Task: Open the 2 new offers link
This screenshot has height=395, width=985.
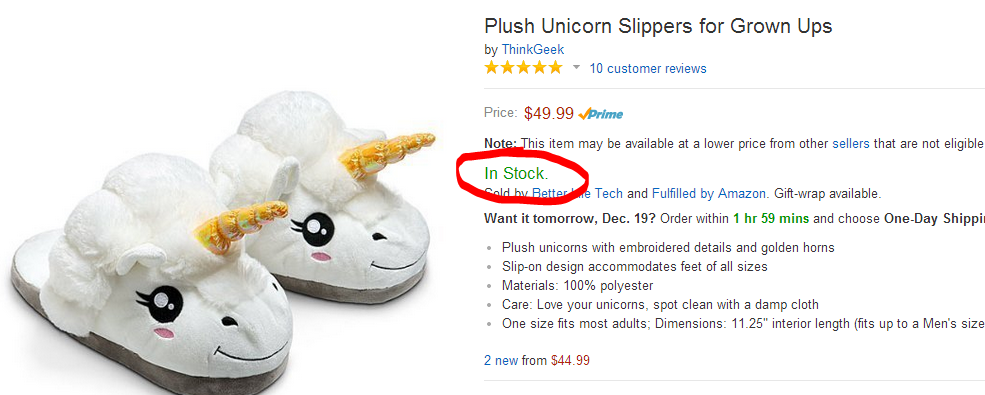Action: (501, 360)
